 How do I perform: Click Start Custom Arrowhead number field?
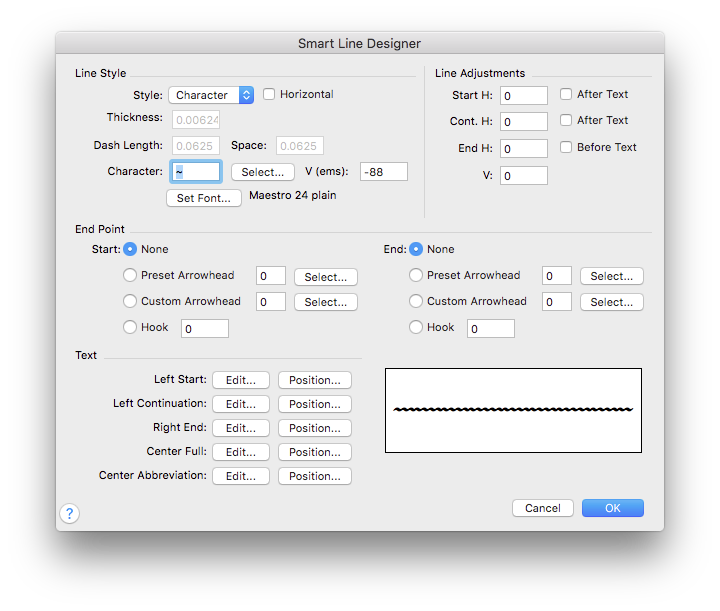point(271,302)
